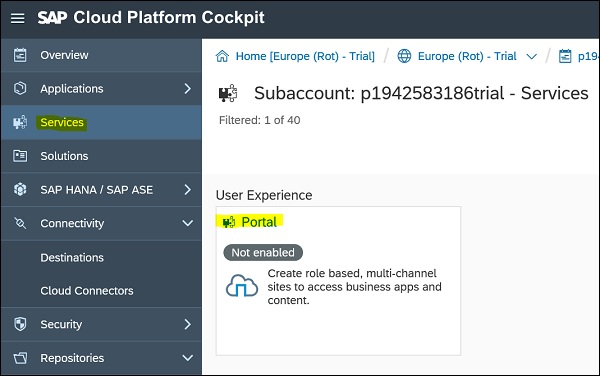Open the Europe (Rot) - Trial dropdown arrow

click(x=532, y=57)
